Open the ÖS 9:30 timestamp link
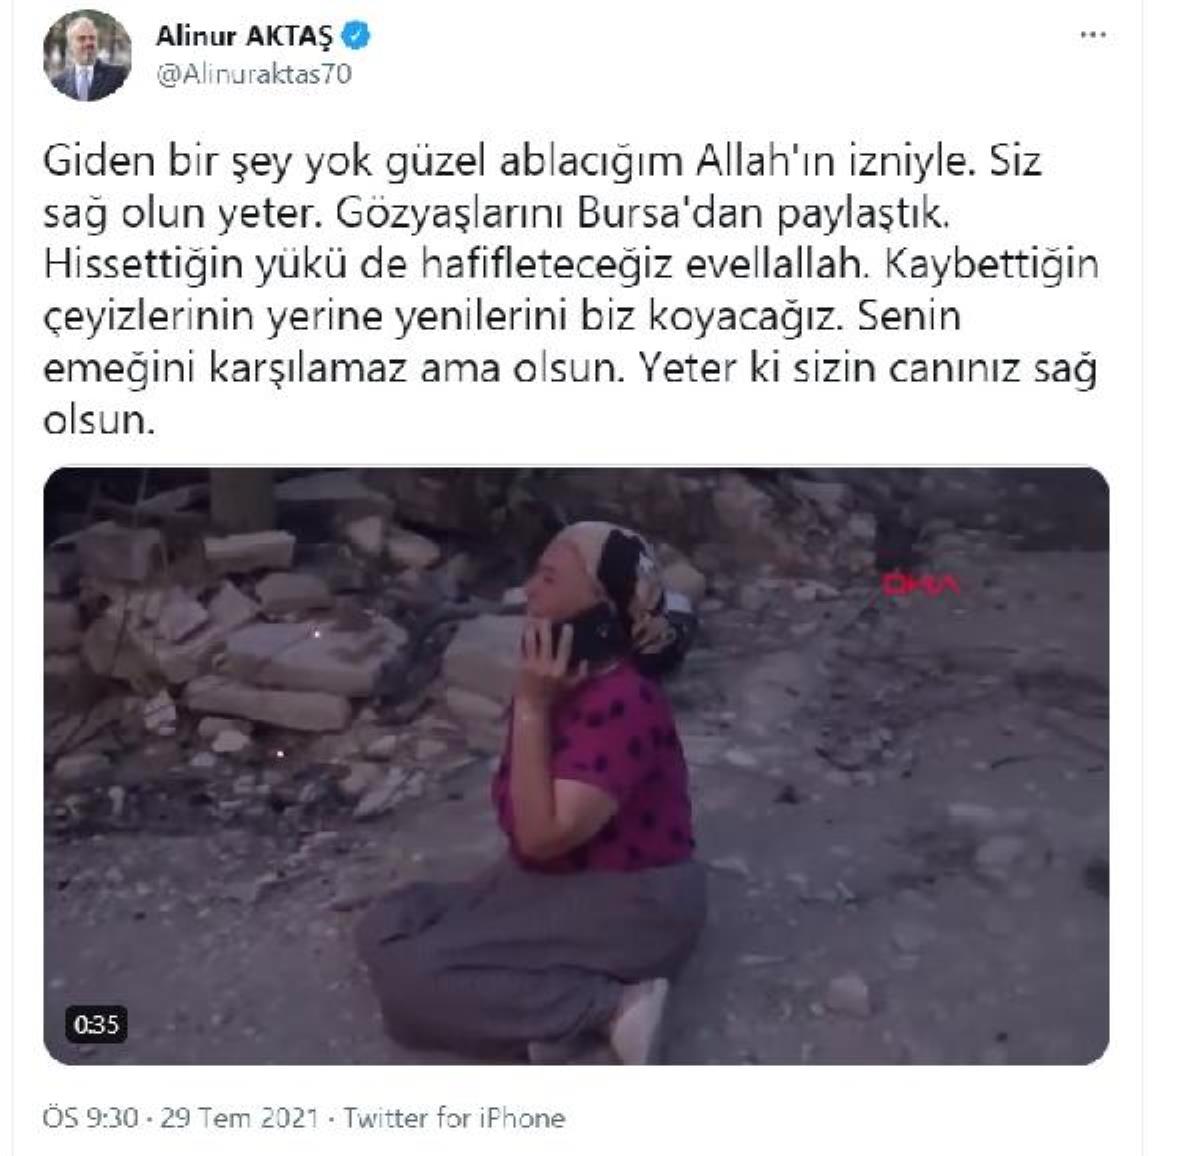Screen dimensions: 1200x1156 click(x=90, y=1117)
